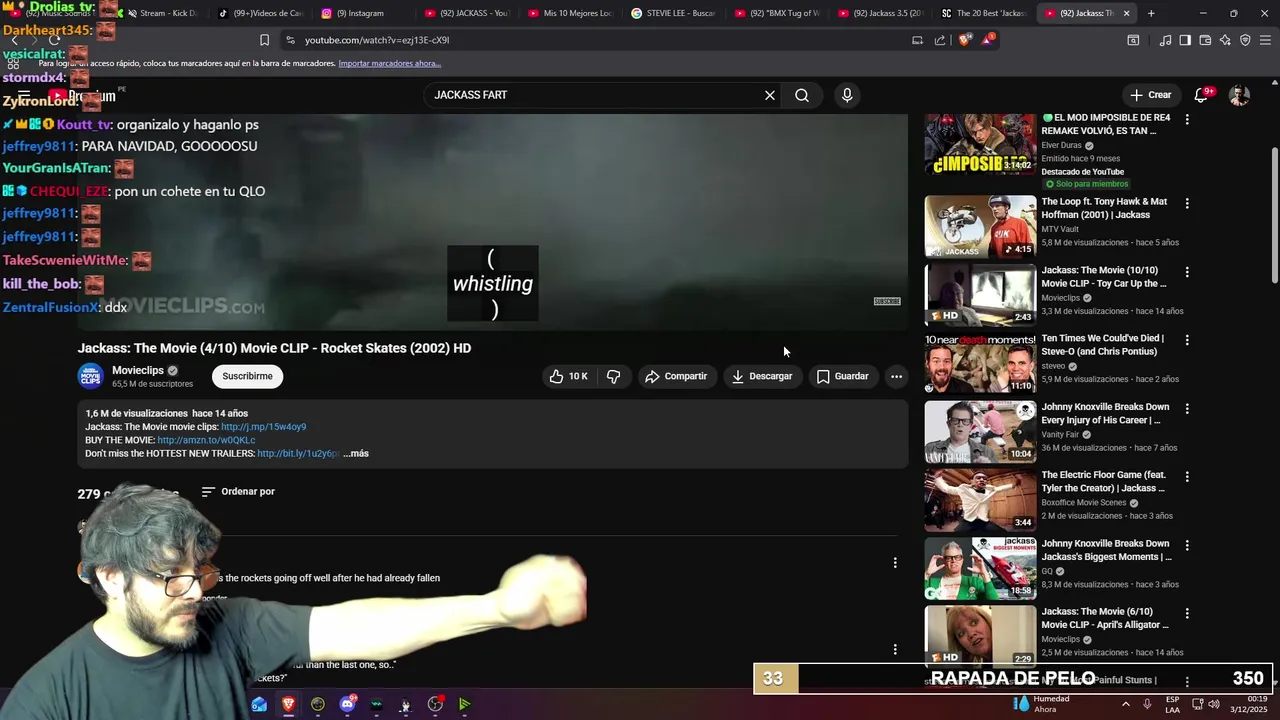Open options for Ten Times We Could've Died video
Viewport: 1280px width, 720px height.
(x=1187, y=340)
